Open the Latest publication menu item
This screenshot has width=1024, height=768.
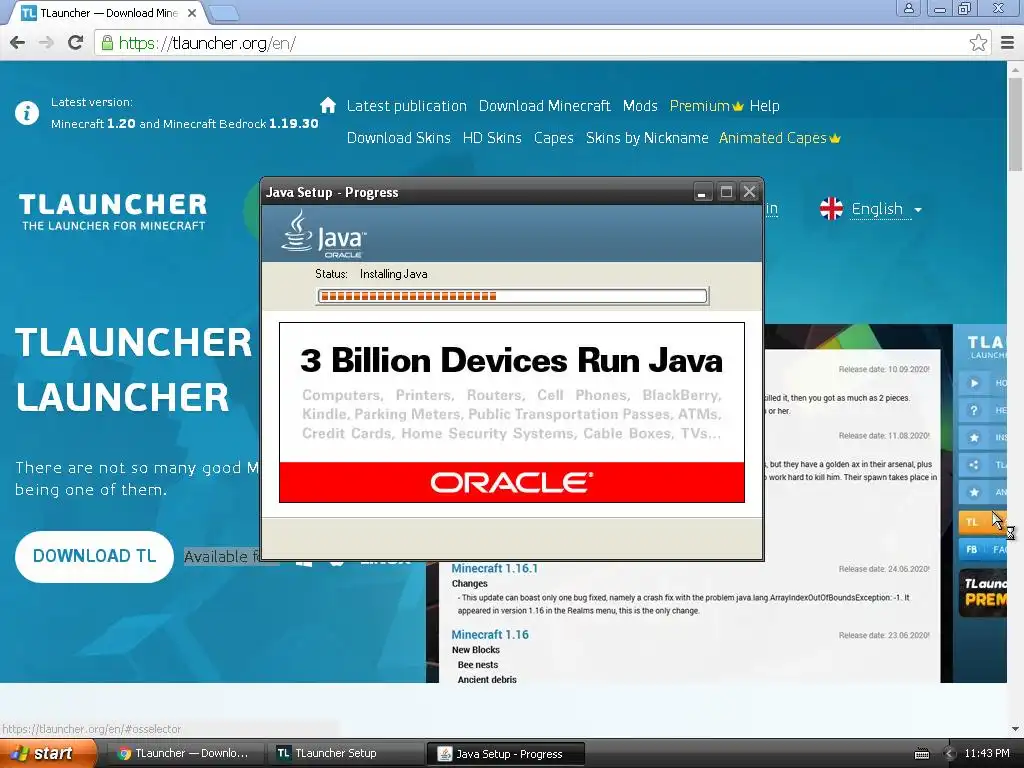[406, 106]
